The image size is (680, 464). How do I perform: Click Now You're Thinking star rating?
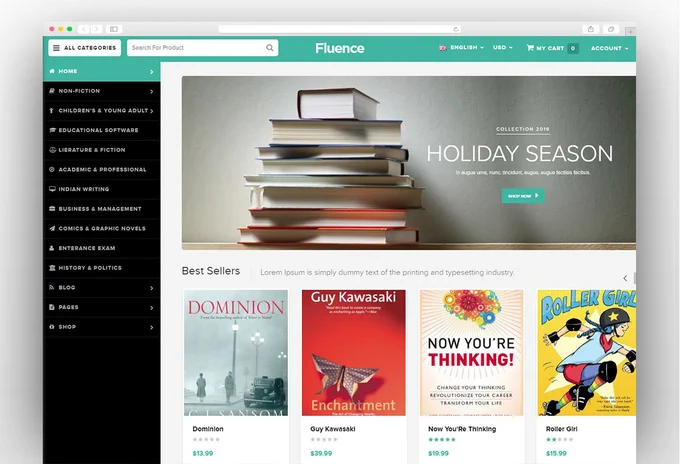pyautogui.click(x=442, y=439)
